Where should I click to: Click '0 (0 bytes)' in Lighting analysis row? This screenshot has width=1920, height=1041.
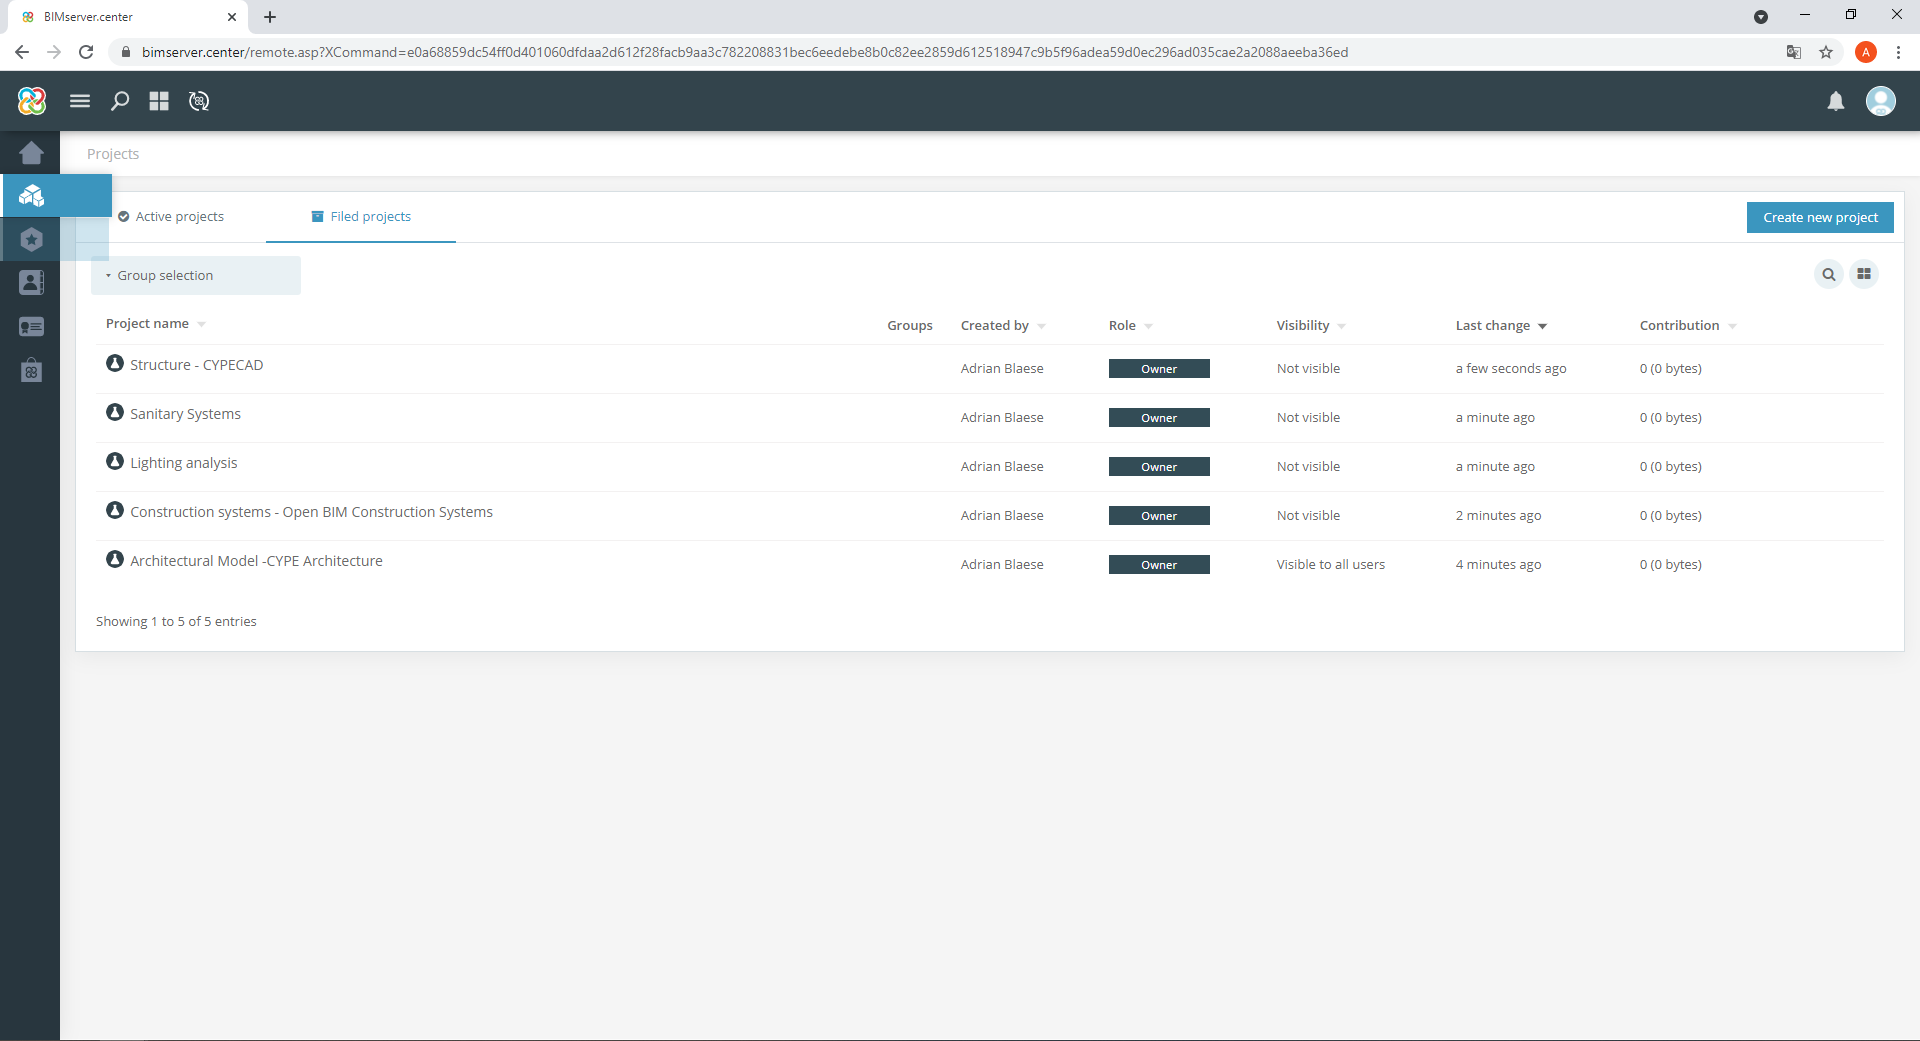pos(1670,467)
